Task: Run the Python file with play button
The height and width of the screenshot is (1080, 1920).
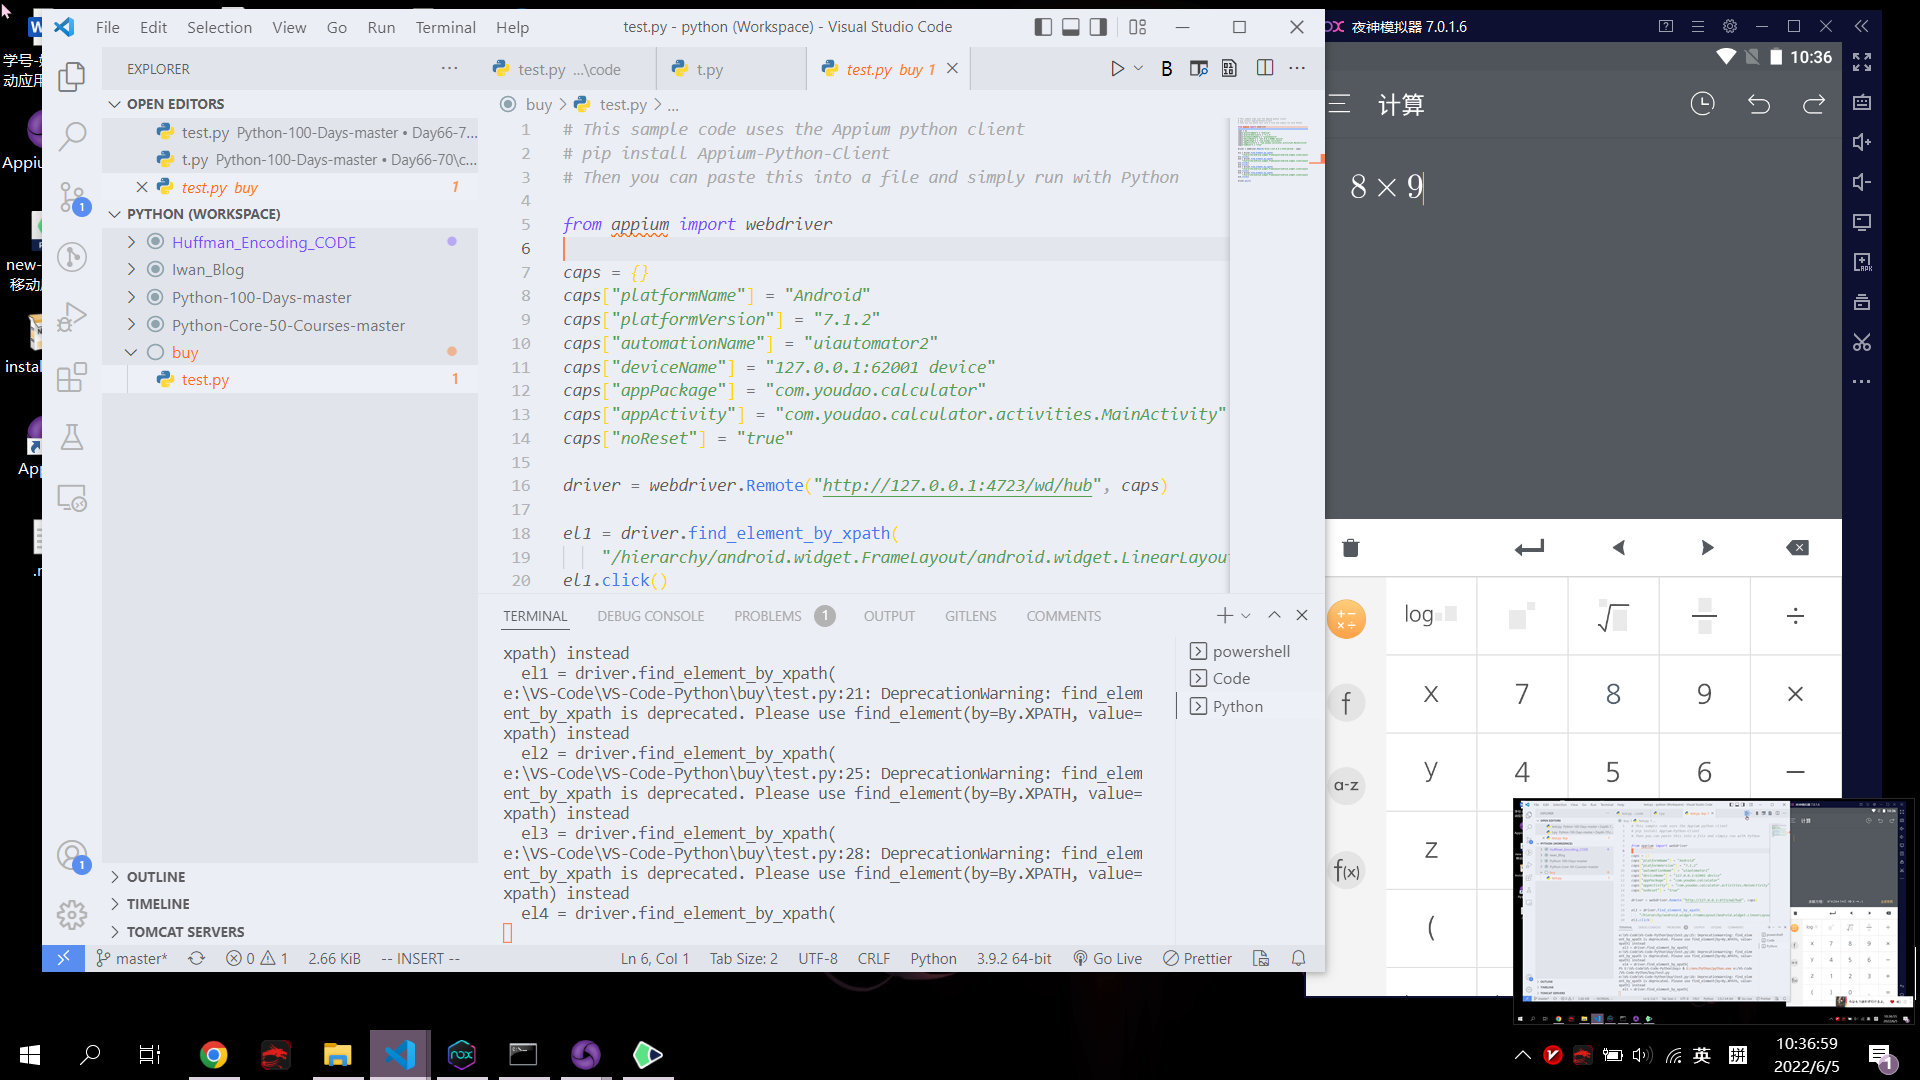Action: 1117,69
